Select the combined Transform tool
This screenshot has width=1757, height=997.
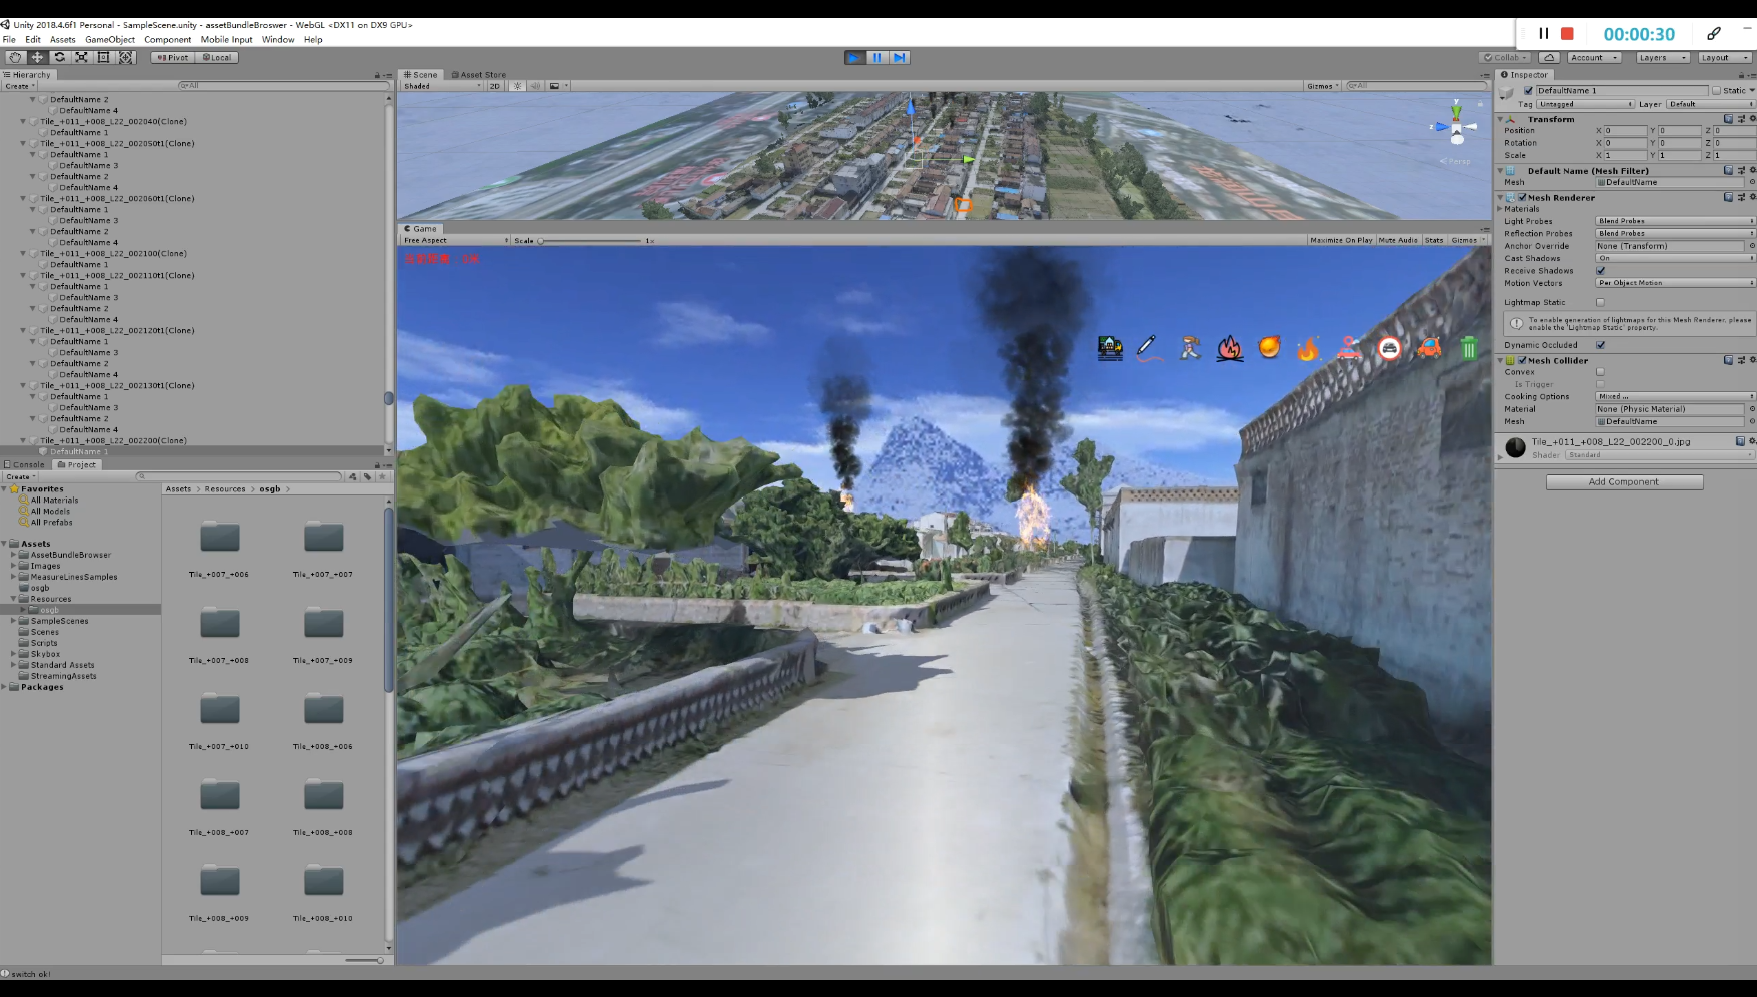(126, 57)
